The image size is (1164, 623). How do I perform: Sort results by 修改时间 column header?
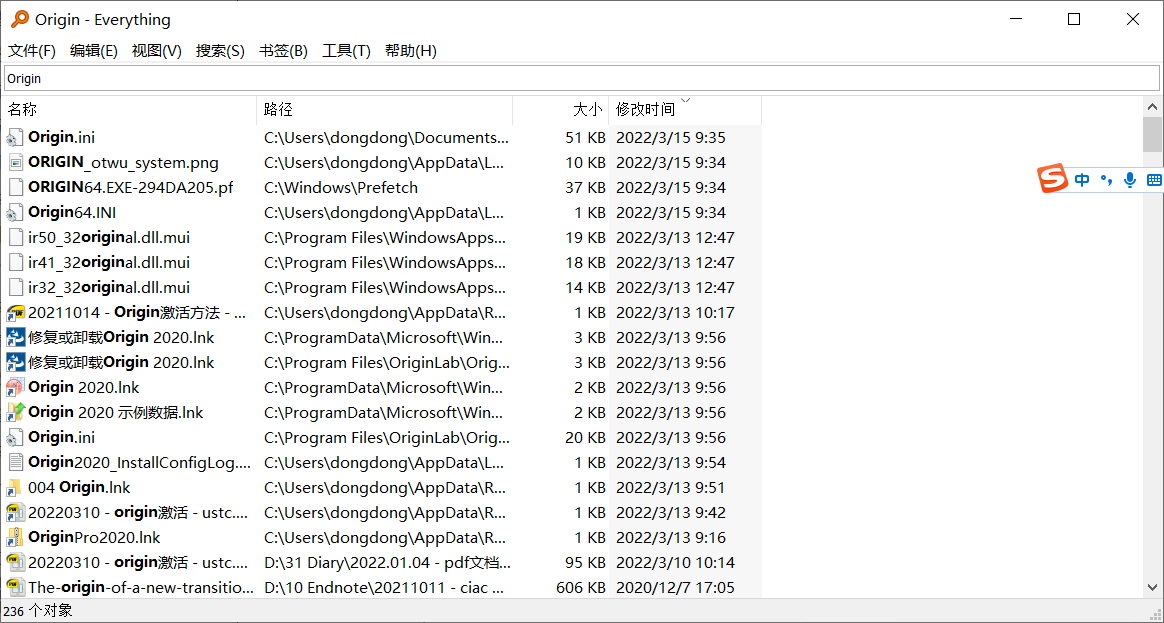pos(645,109)
